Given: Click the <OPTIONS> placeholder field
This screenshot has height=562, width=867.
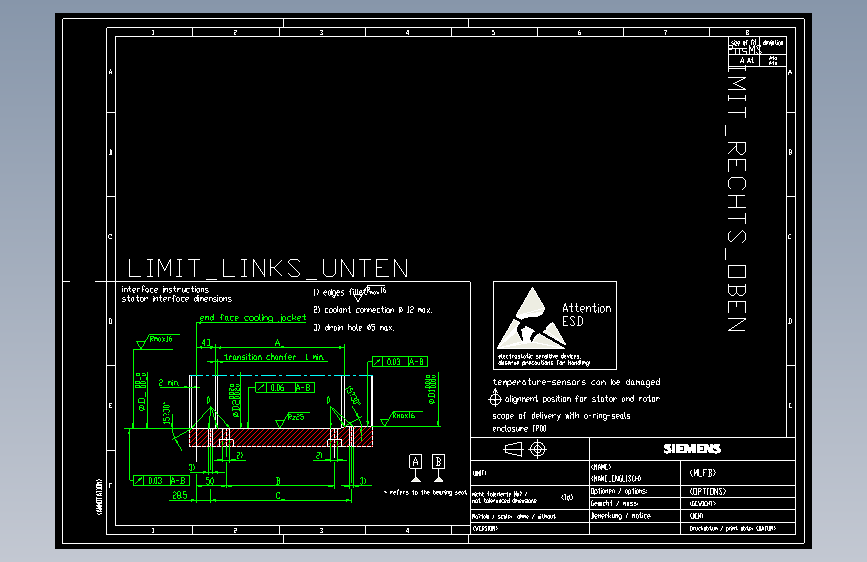Looking at the screenshot, I should point(708,491).
